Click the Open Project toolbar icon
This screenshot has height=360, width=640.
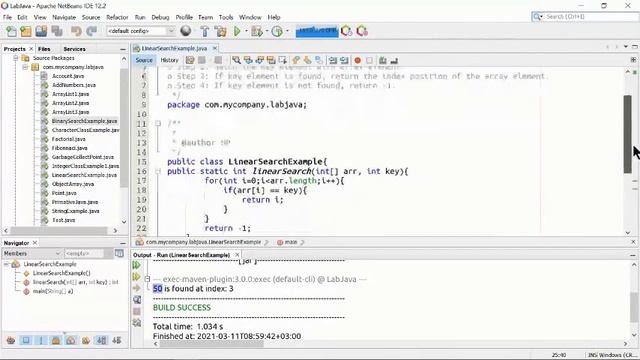click(x=41, y=31)
